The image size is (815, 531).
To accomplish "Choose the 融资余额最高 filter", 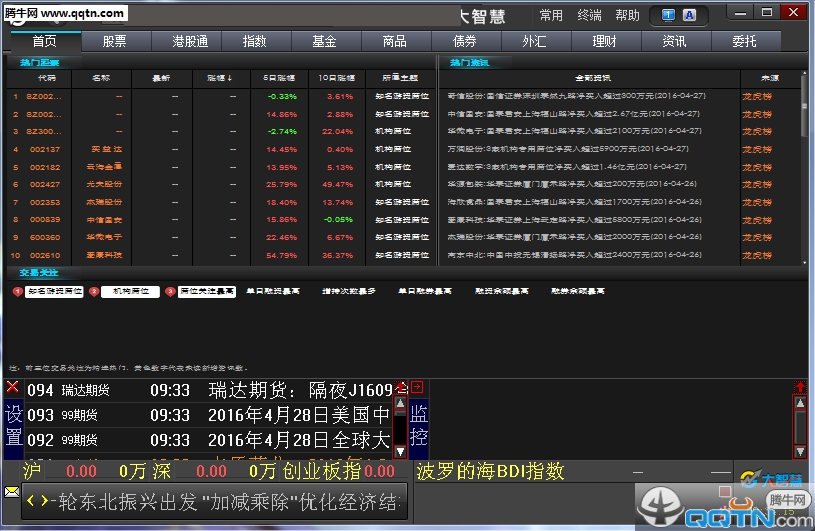I will [x=502, y=291].
